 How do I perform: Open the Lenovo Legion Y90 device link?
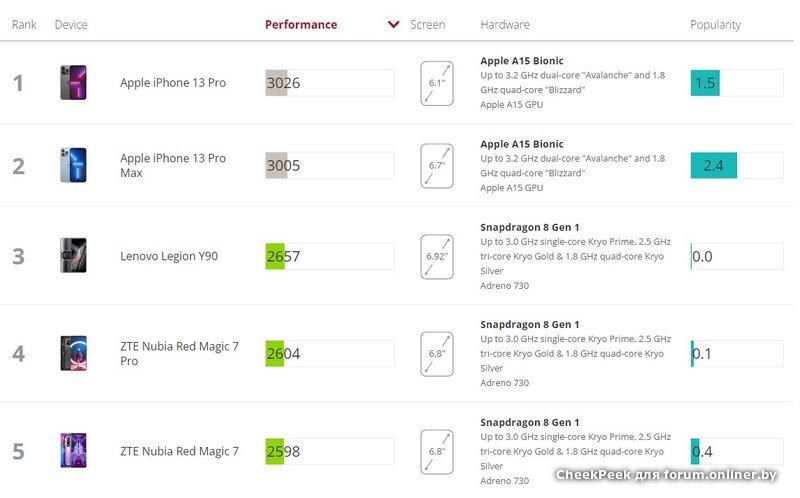[169, 256]
